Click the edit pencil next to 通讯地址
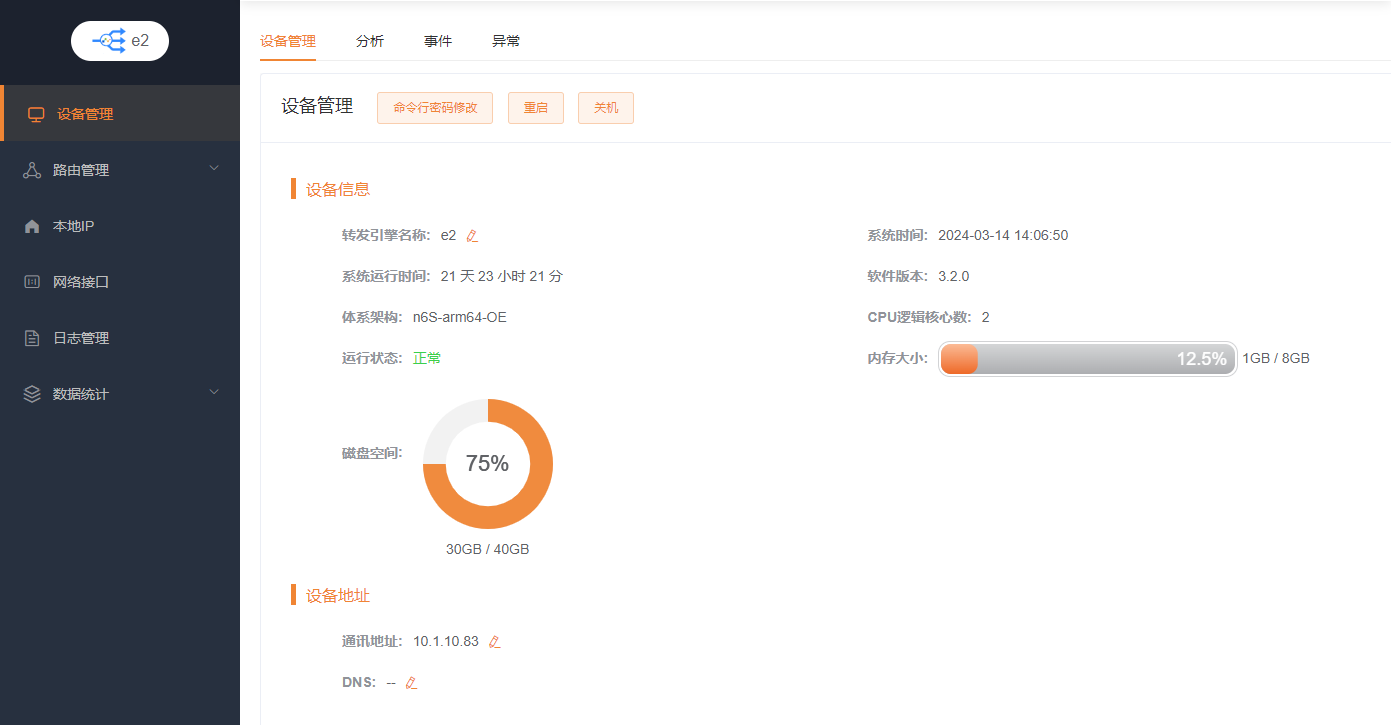 pyautogui.click(x=494, y=641)
